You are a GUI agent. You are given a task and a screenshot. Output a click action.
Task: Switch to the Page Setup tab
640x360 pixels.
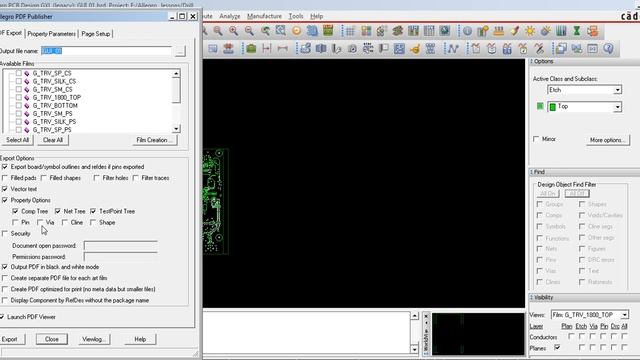click(96, 34)
